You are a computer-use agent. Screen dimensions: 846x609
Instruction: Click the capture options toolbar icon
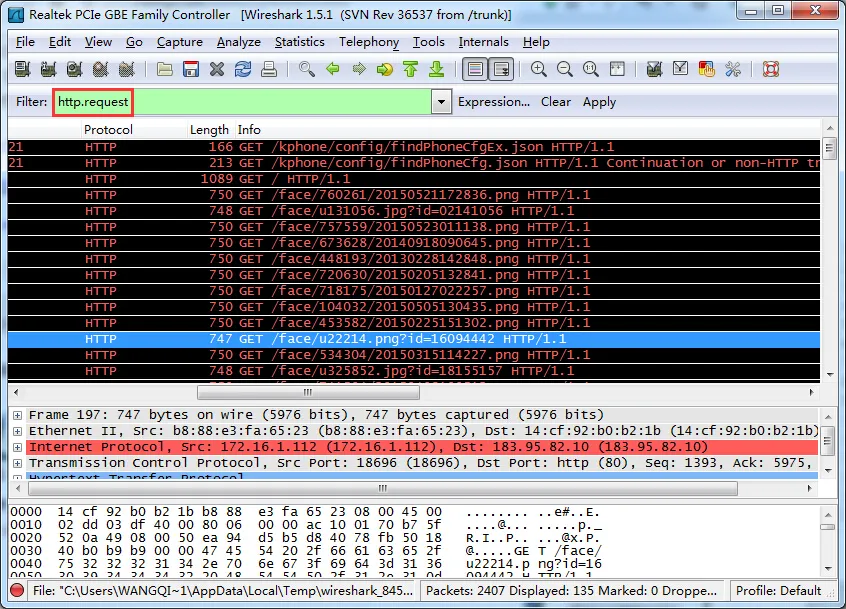48,69
